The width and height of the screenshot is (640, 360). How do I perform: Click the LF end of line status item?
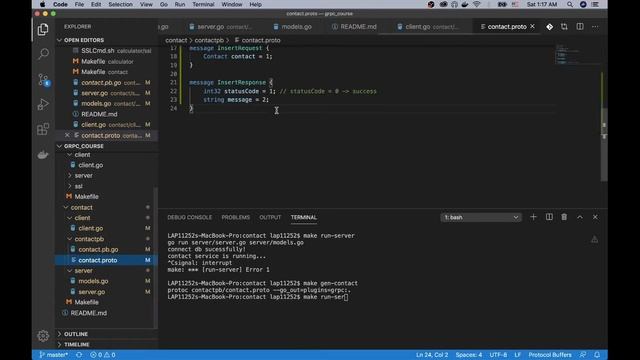[x=518, y=355]
